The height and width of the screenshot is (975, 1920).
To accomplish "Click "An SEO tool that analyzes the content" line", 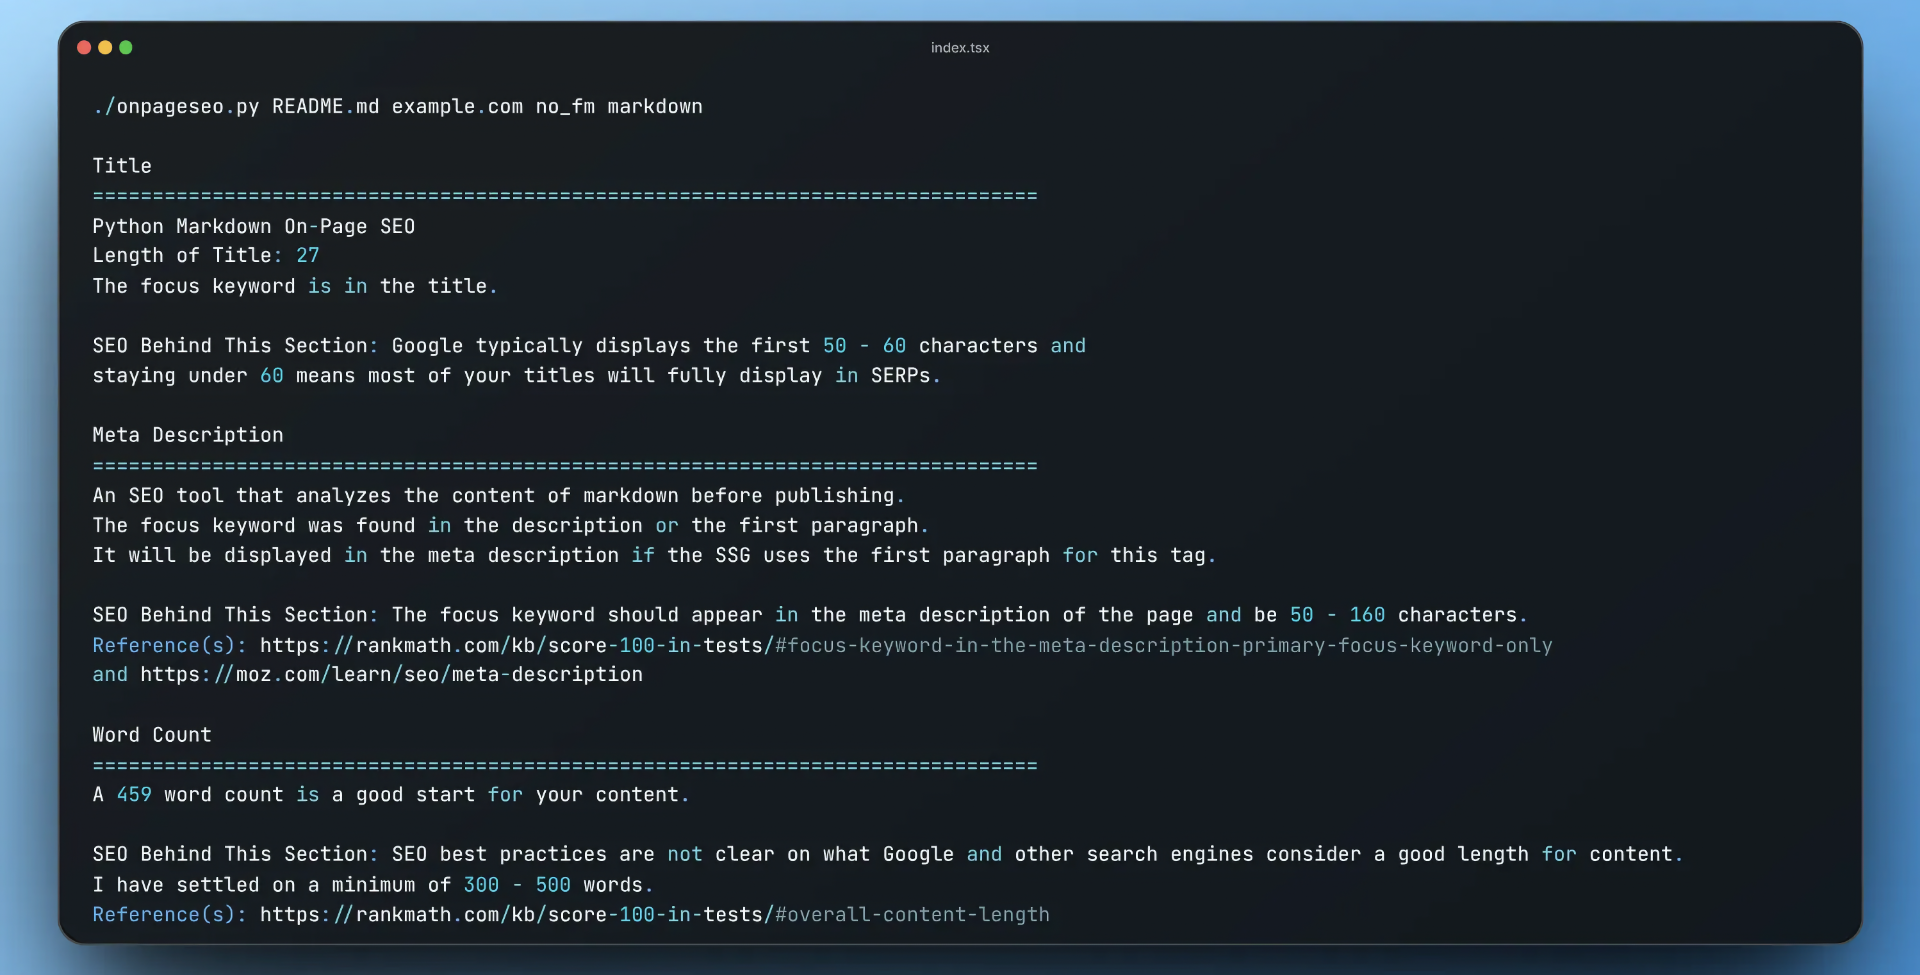I will tap(499, 496).
